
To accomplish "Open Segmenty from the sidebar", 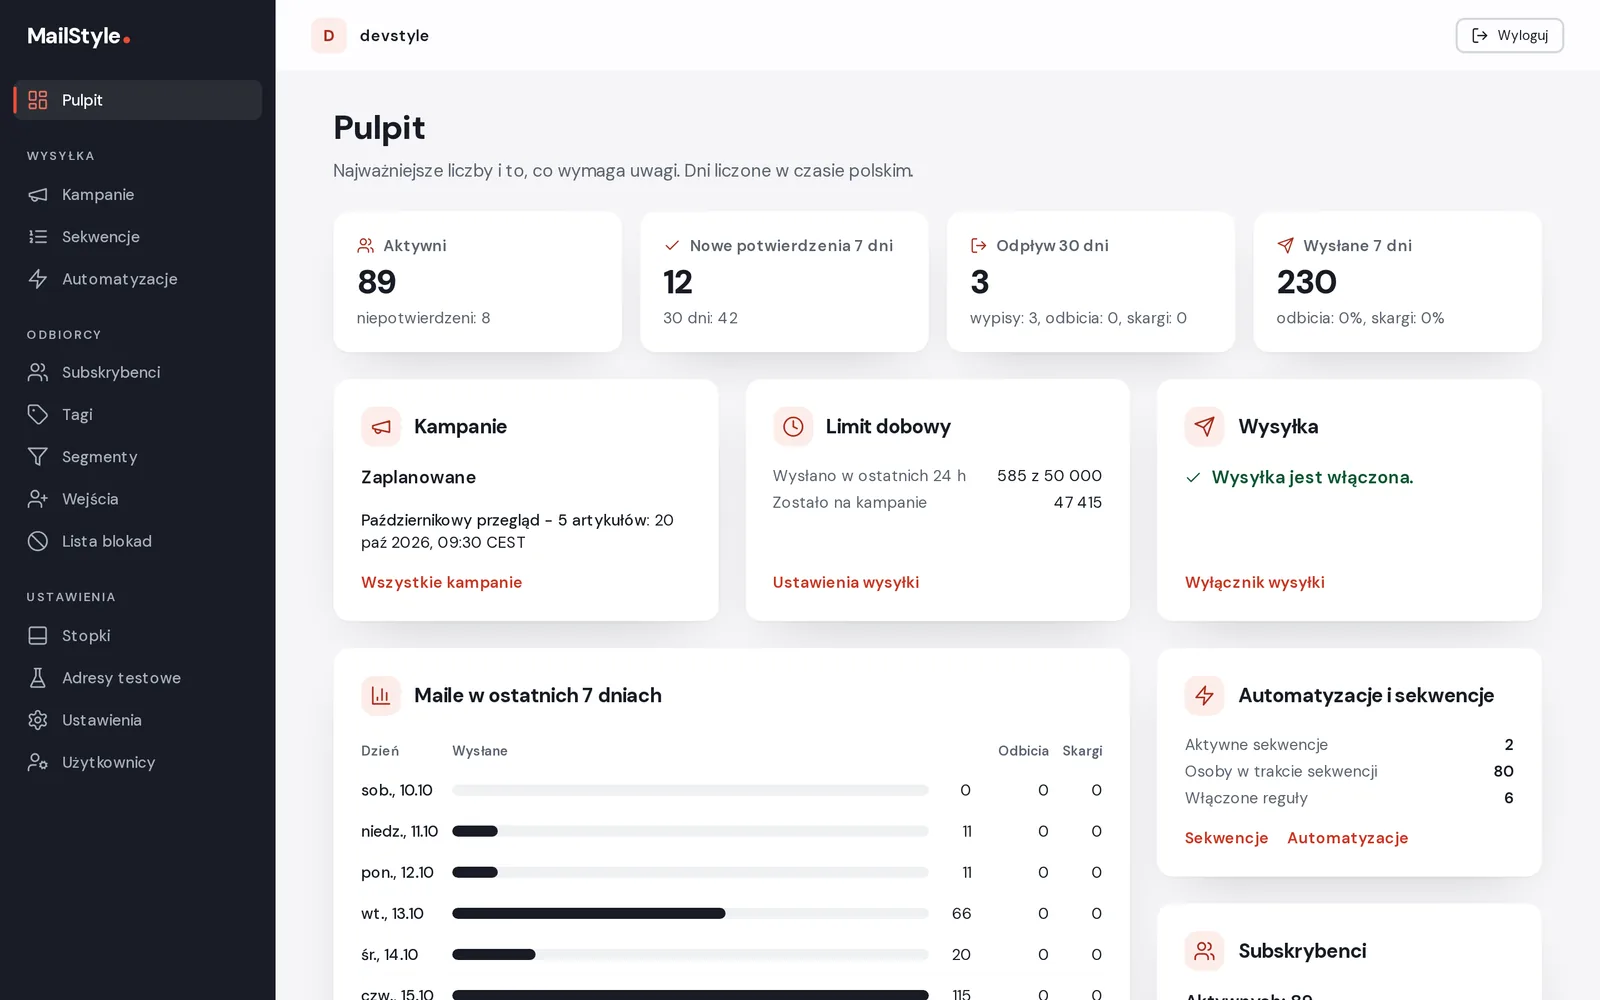I will click(x=138, y=457).
